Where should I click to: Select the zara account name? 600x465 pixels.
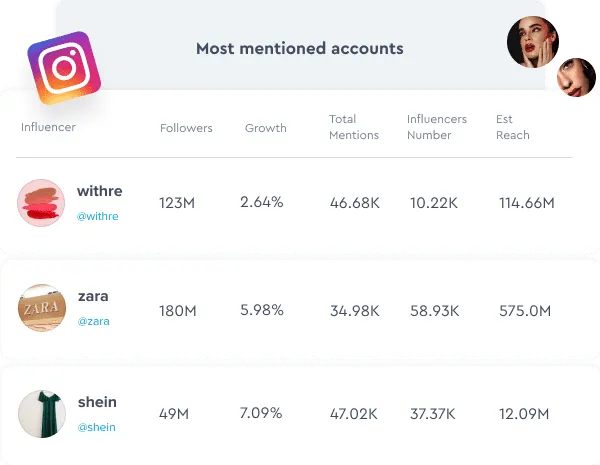coord(93,296)
